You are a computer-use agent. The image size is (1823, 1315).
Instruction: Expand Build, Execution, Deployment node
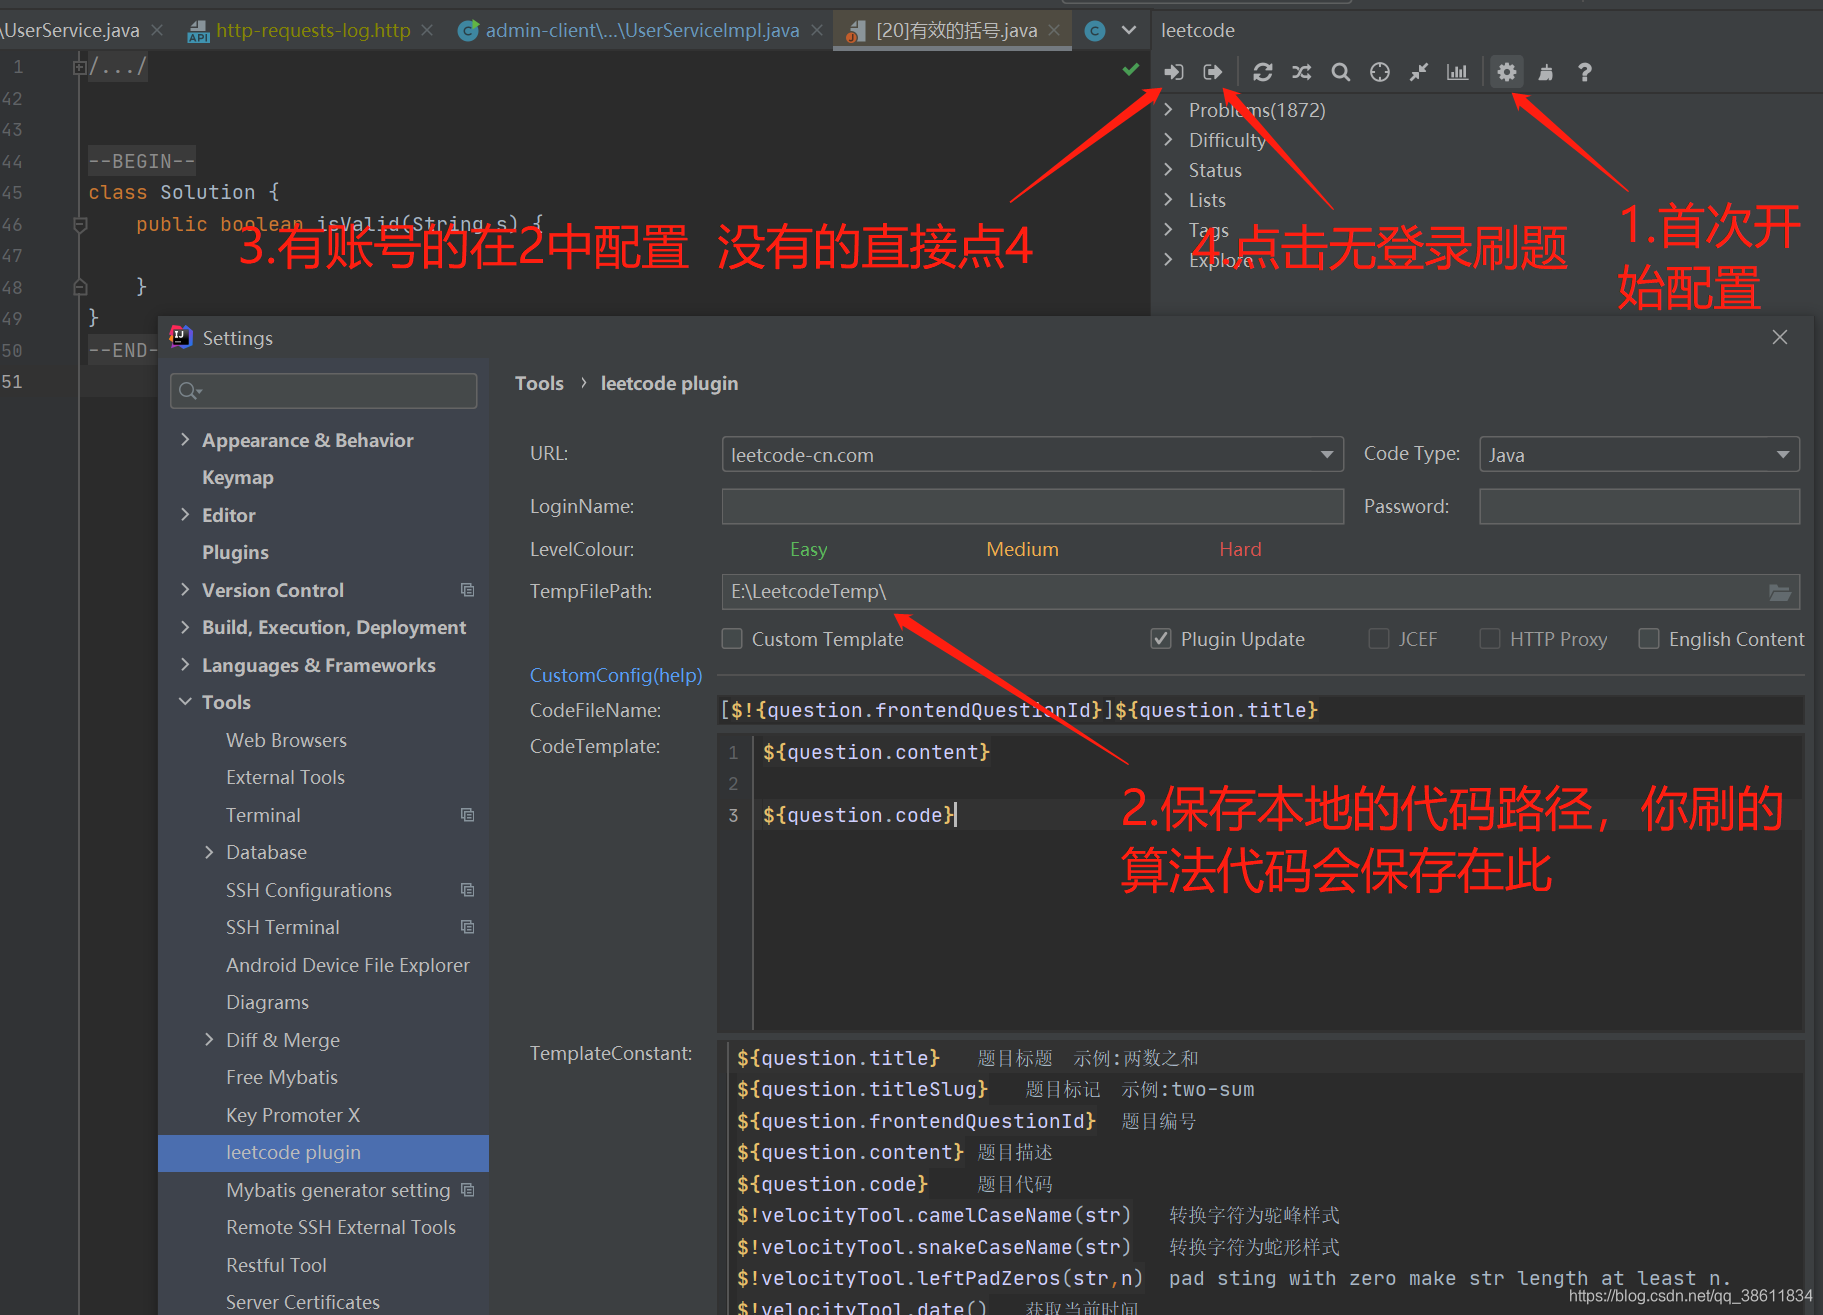tap(185, 627)
